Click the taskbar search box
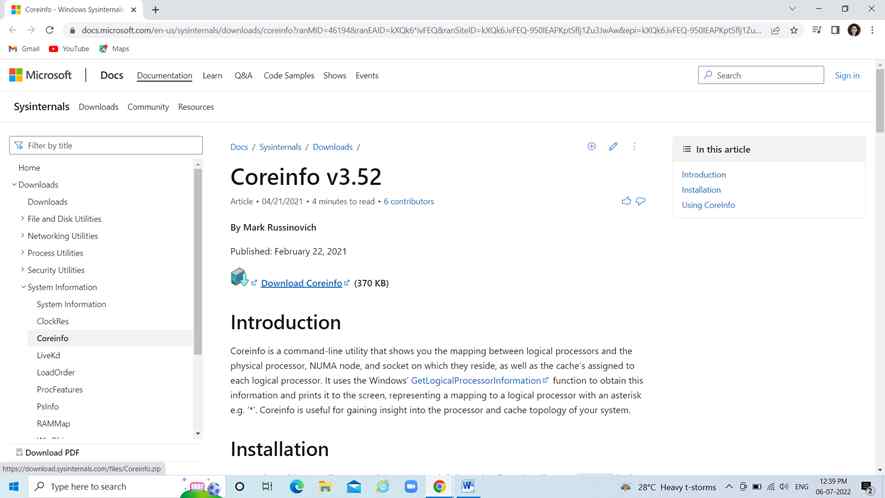Viewport: 885px width, 498px height. 125,486
